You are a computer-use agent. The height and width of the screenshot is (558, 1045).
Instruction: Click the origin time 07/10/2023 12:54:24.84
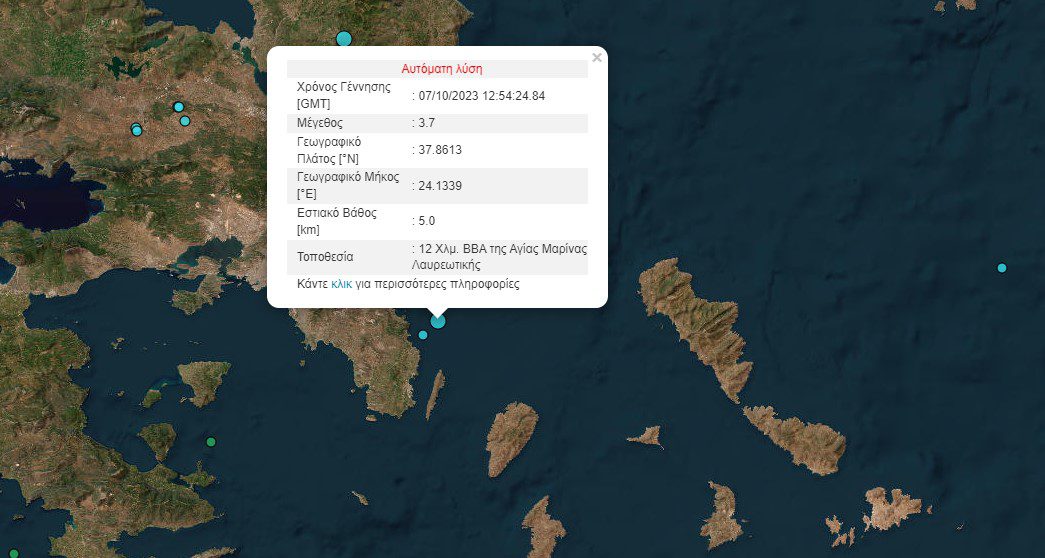click(482, 96)
